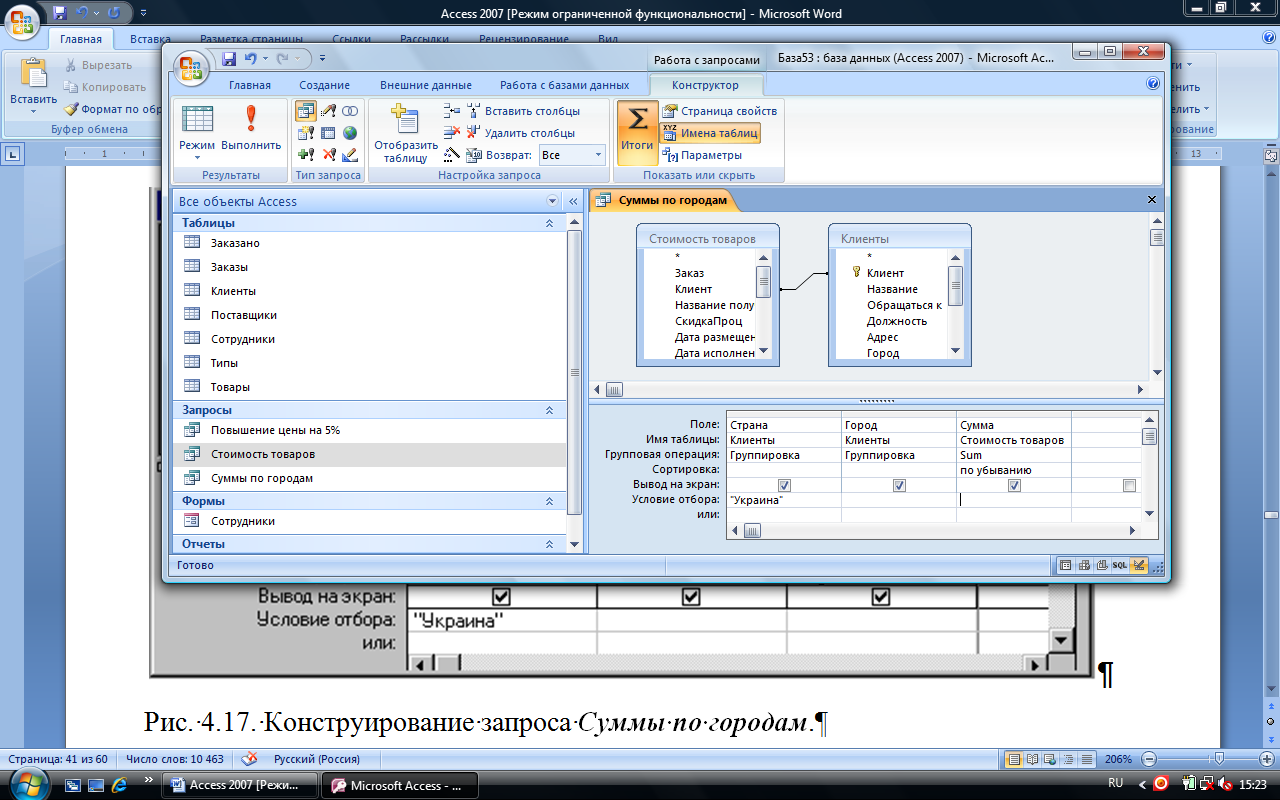The width and height of the screenshot is (1280, 800).
Task: Choose the Append query type icon
Action: [306, 155]
